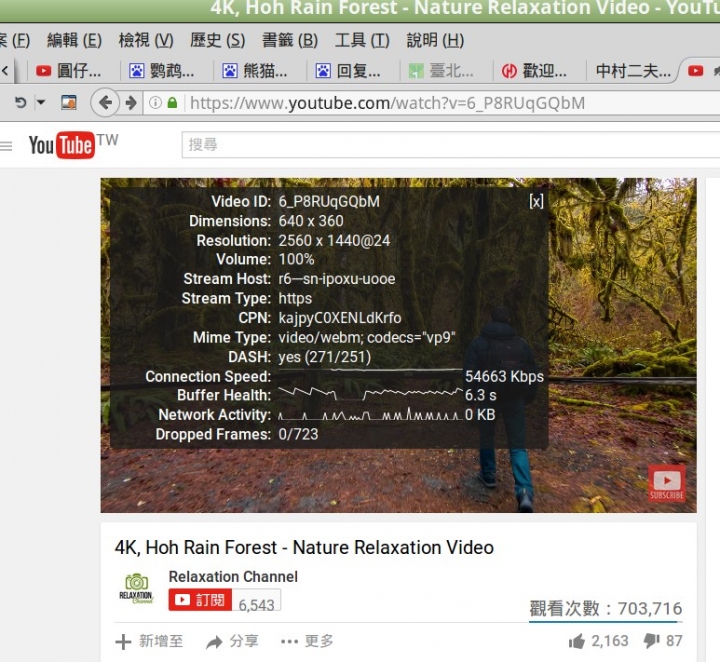Screen dimensions: 720x662
Task: Open the 熊猫... bookmark
Action: pyautogui.click(x=255, y=71)
